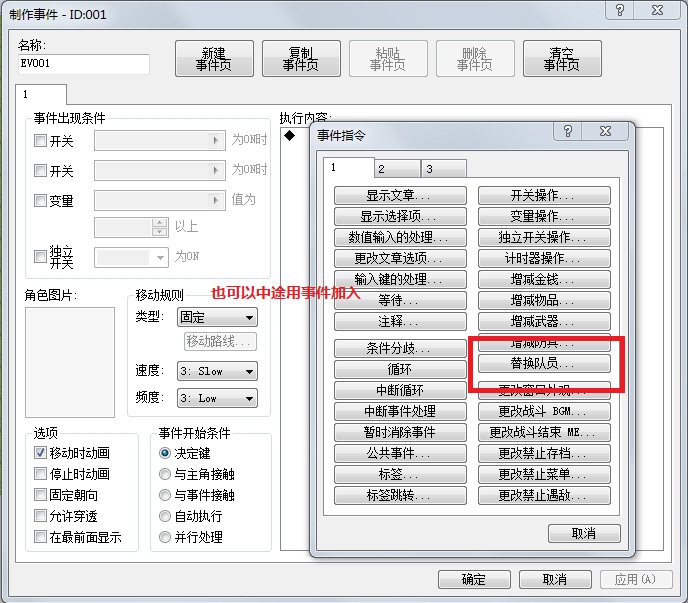This screenshot has height=603, width=688.
Task: Click the 注释 command button
Action: click(x=400, y=322)
